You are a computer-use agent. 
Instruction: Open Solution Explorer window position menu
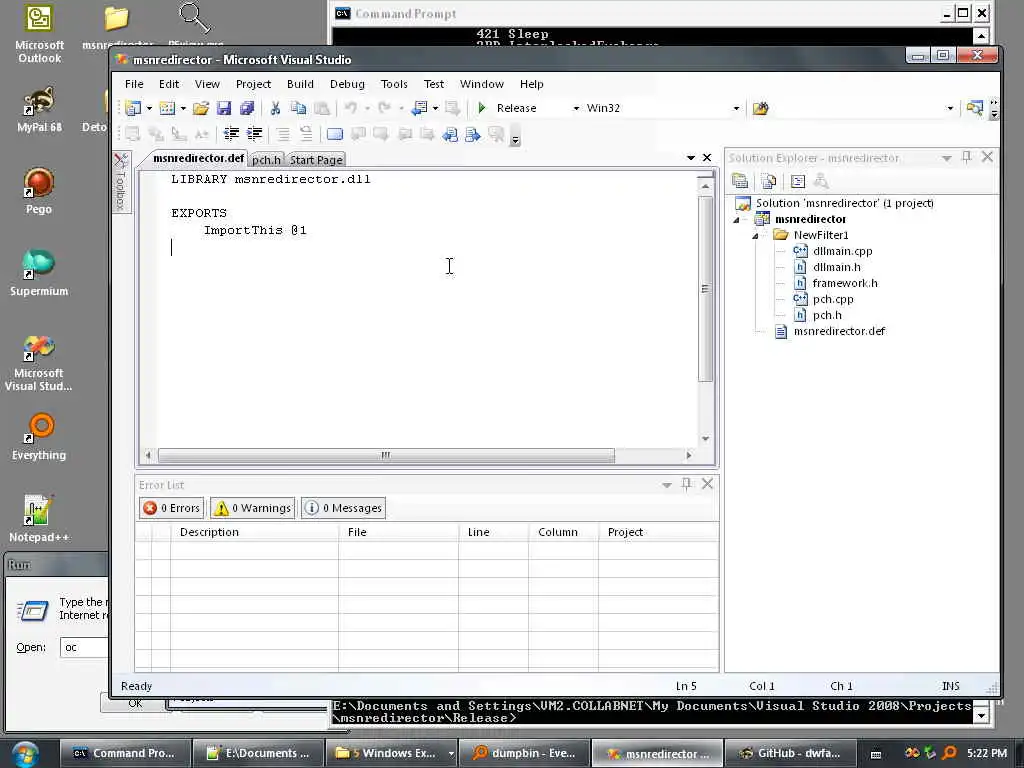coord(946,158)
